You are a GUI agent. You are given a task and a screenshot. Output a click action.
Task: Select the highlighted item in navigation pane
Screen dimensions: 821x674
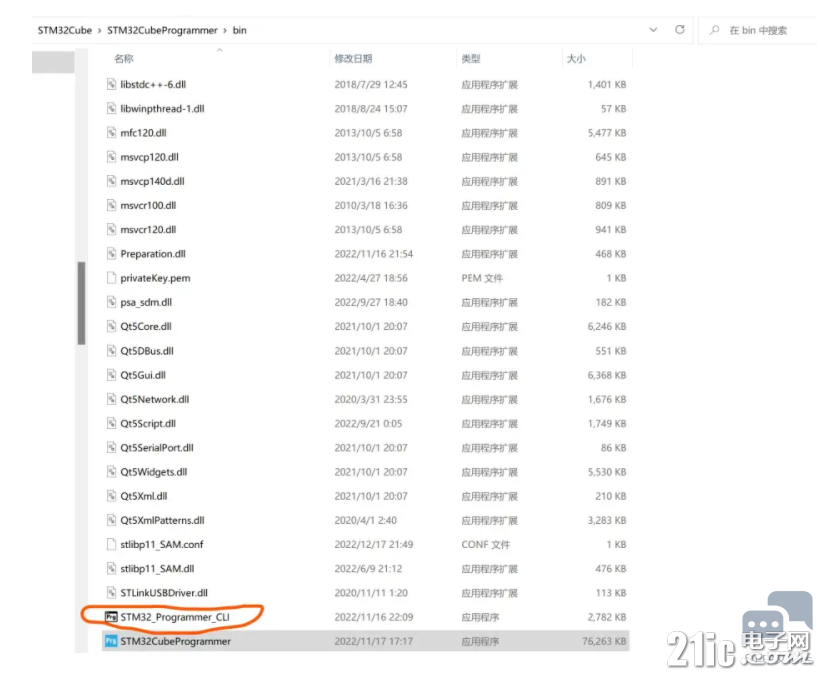pos(53,62)
